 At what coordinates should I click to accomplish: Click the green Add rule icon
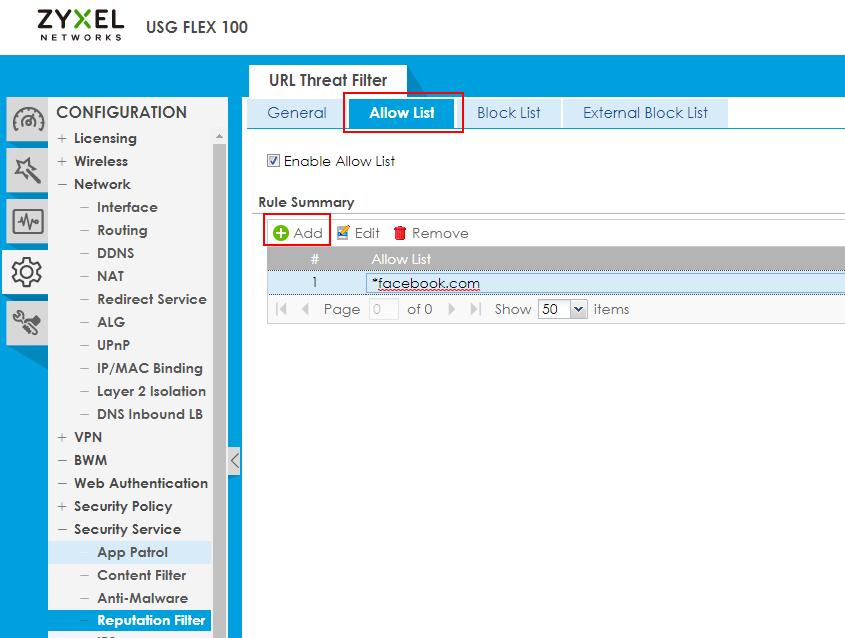tap(281, 233)
